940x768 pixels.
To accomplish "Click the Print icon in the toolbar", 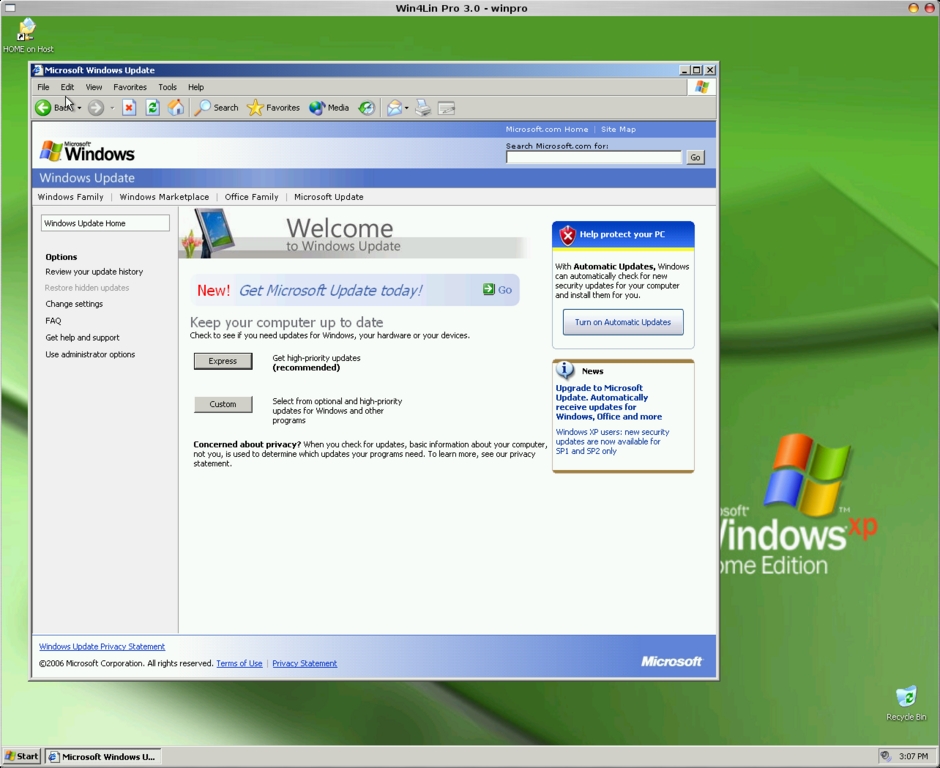I will 423,108.
